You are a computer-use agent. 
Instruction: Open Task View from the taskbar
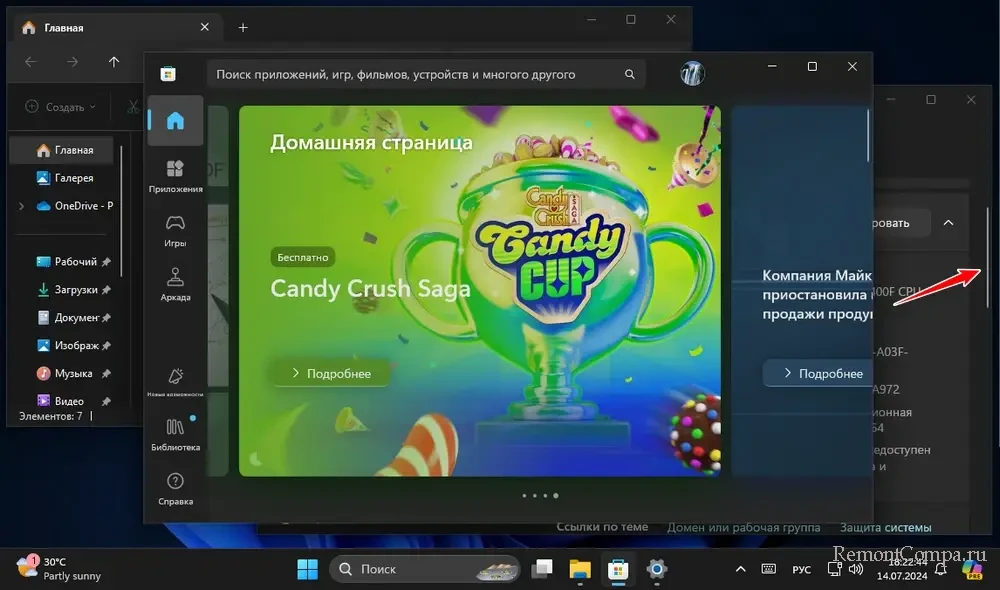542,569
